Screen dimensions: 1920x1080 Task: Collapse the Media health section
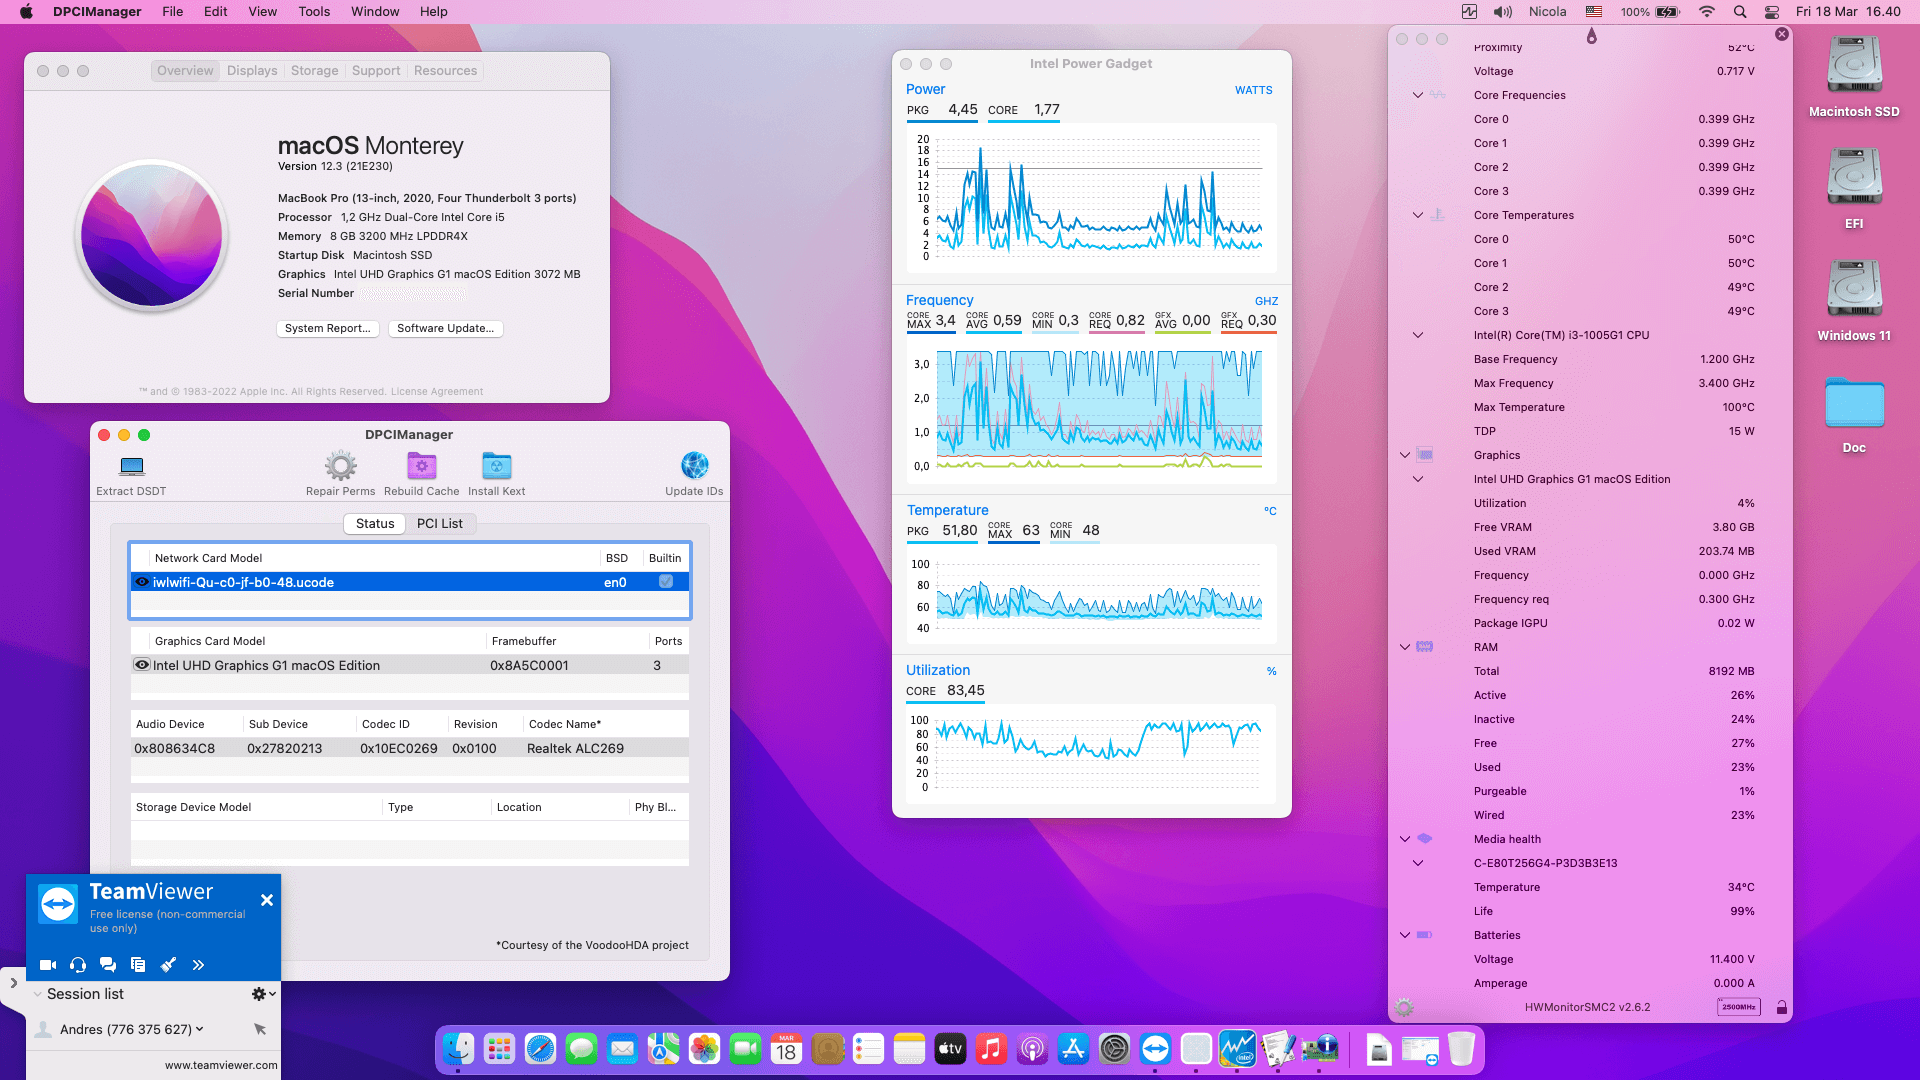1405,839
